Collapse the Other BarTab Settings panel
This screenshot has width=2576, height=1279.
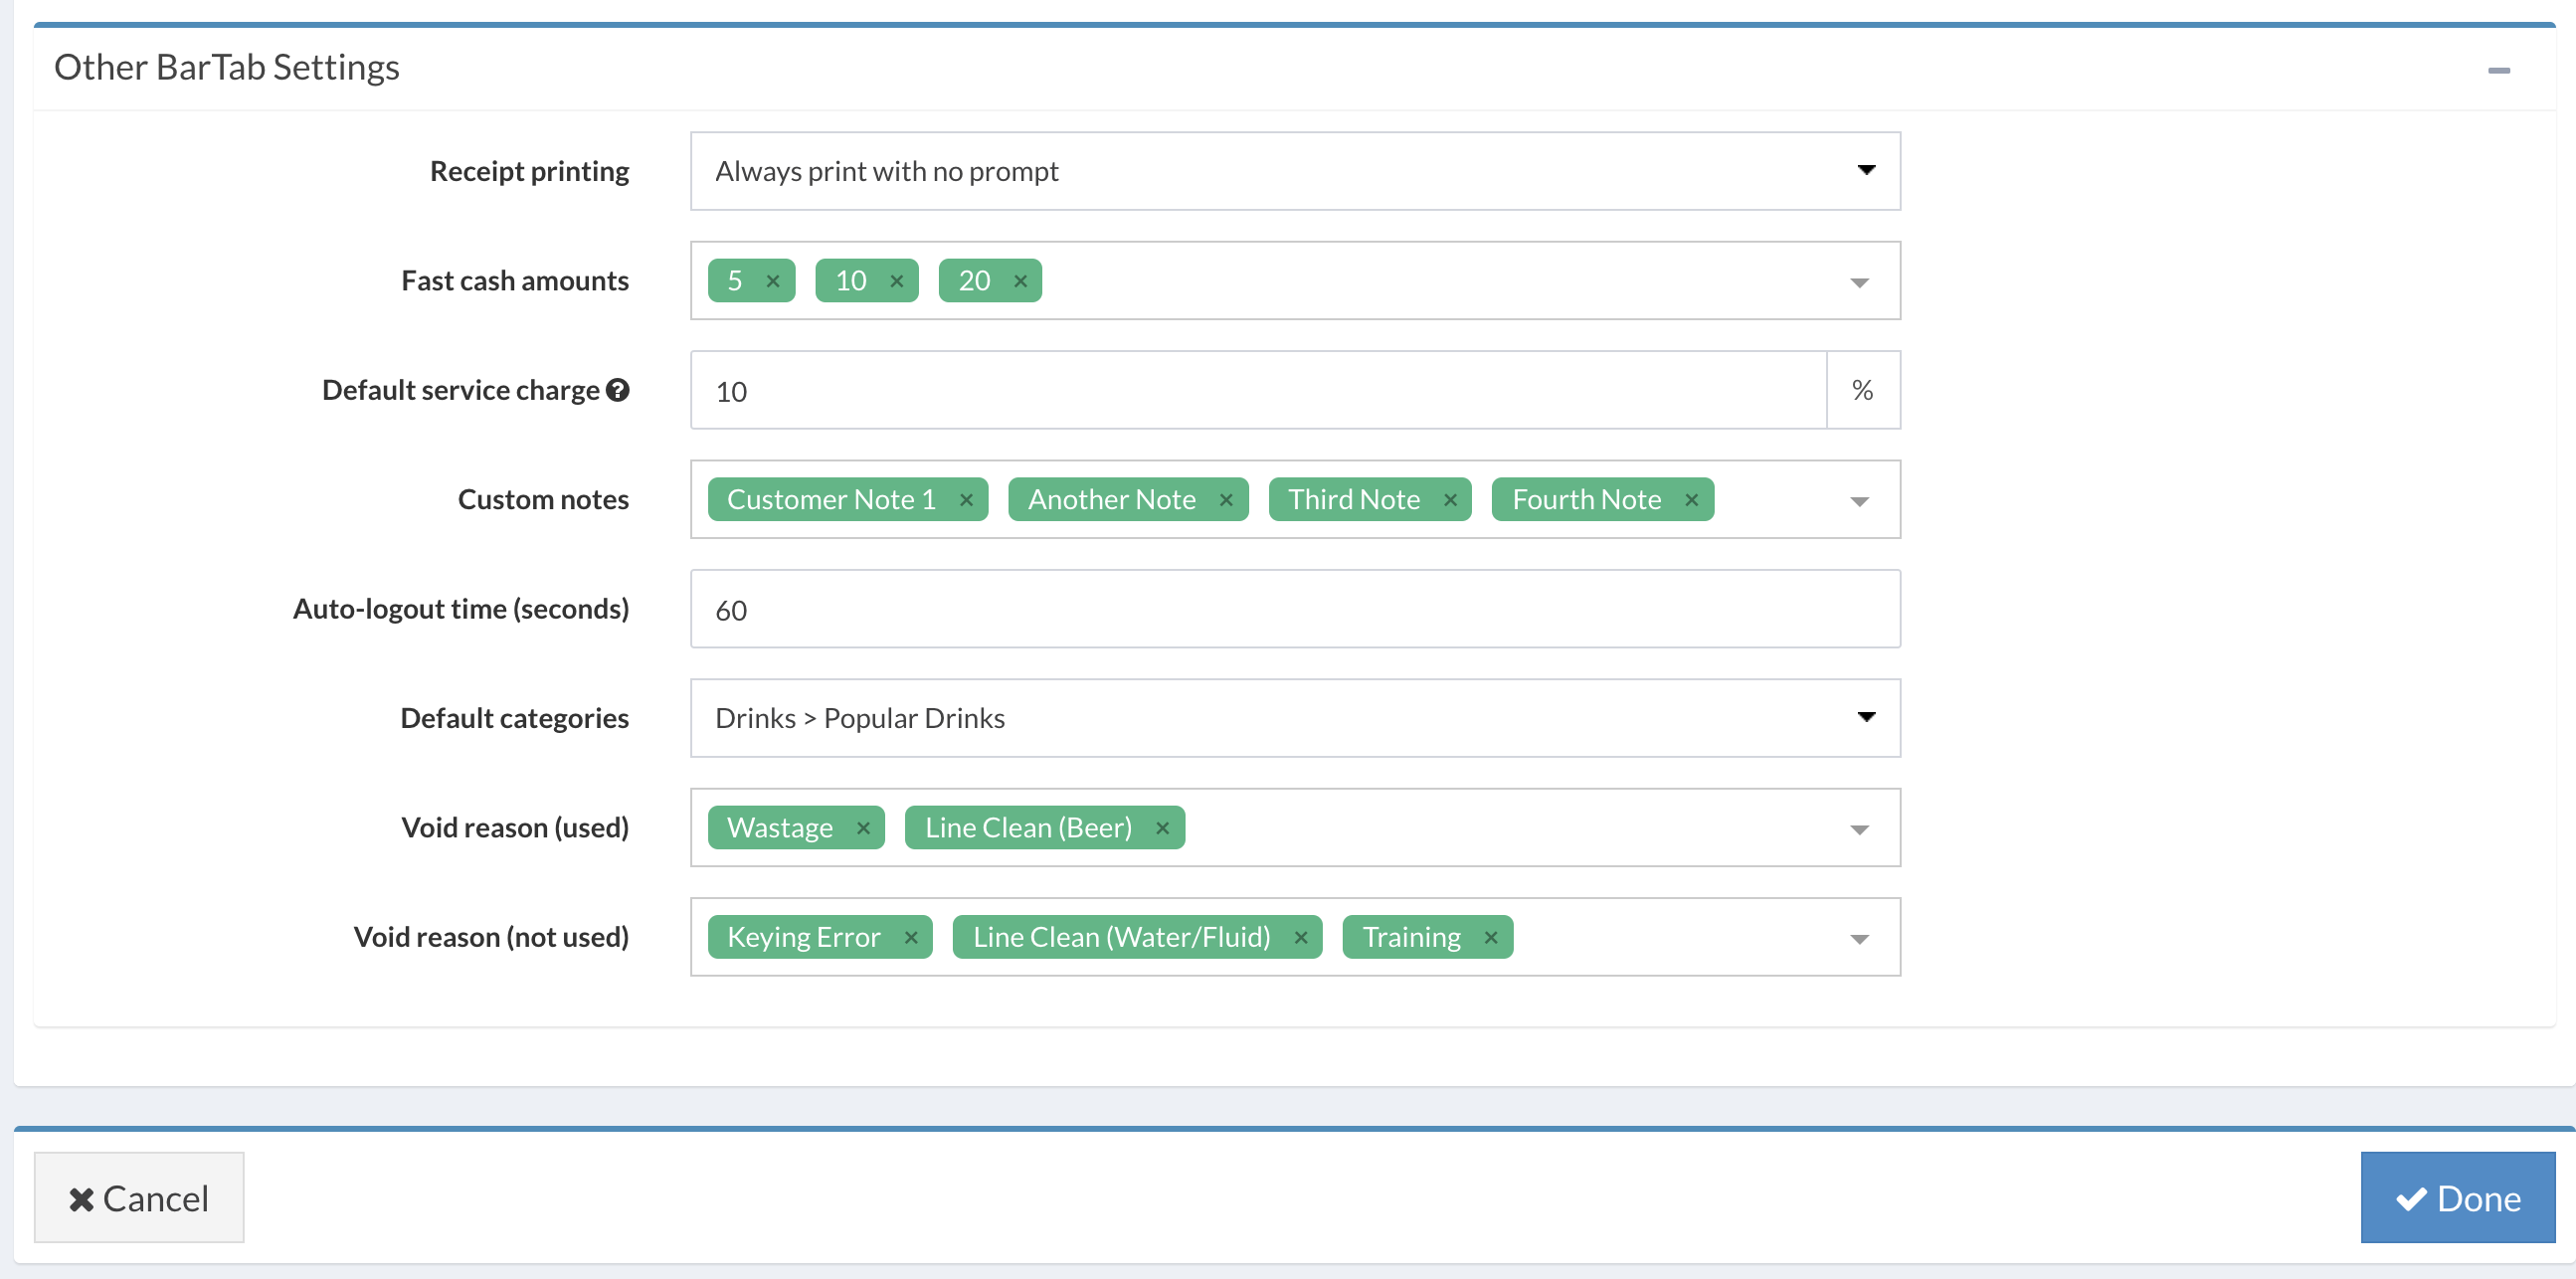pyautogui.click(x=2498, y=70)
